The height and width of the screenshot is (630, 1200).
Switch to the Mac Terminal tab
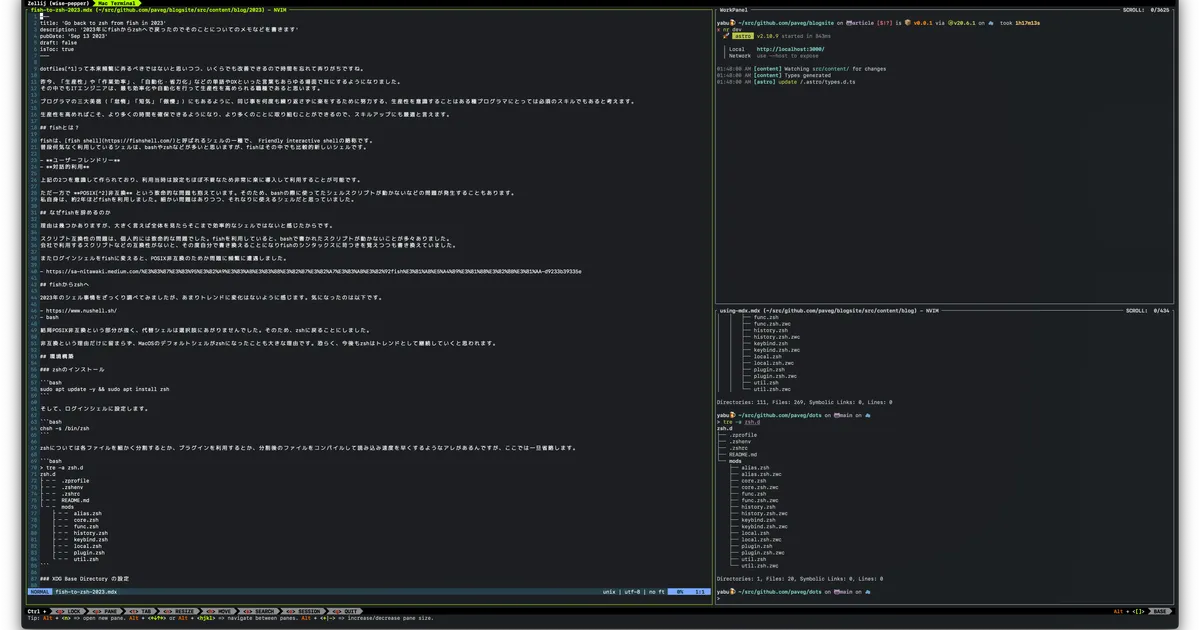tap(119, 3)
